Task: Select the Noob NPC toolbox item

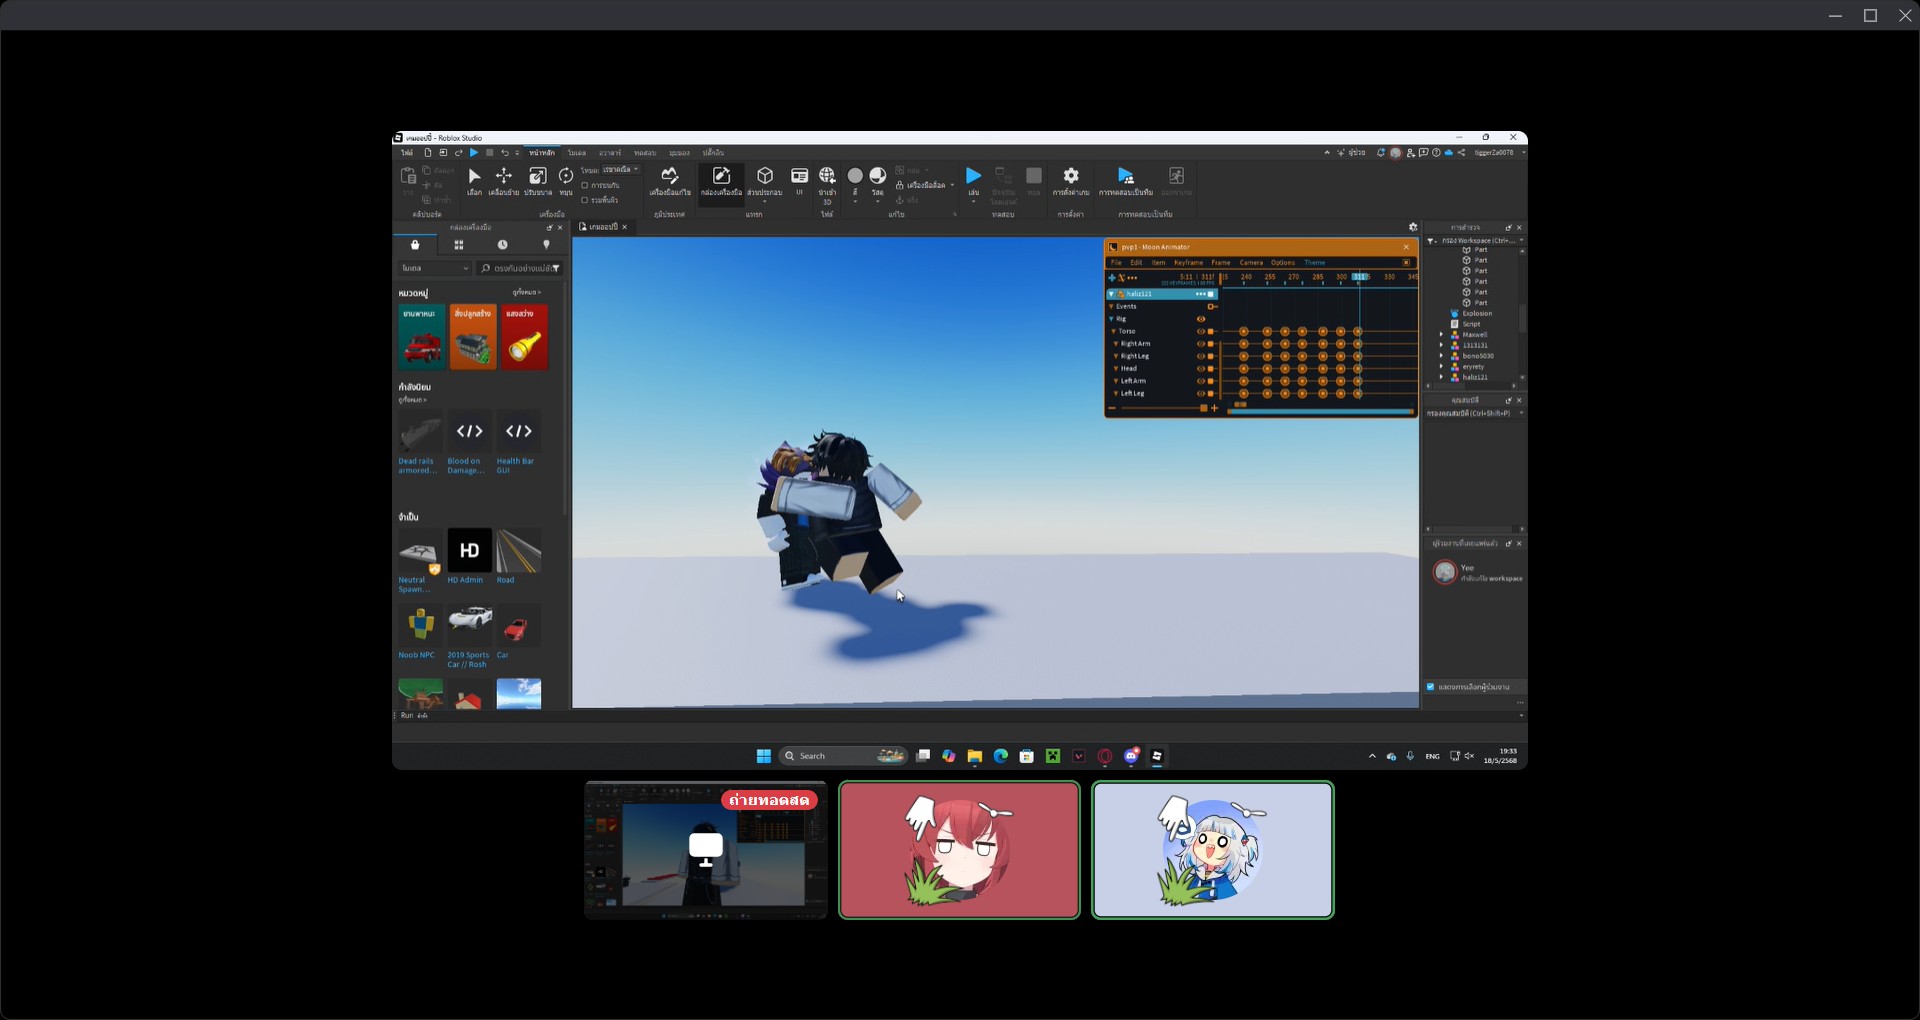Action: 420,632
